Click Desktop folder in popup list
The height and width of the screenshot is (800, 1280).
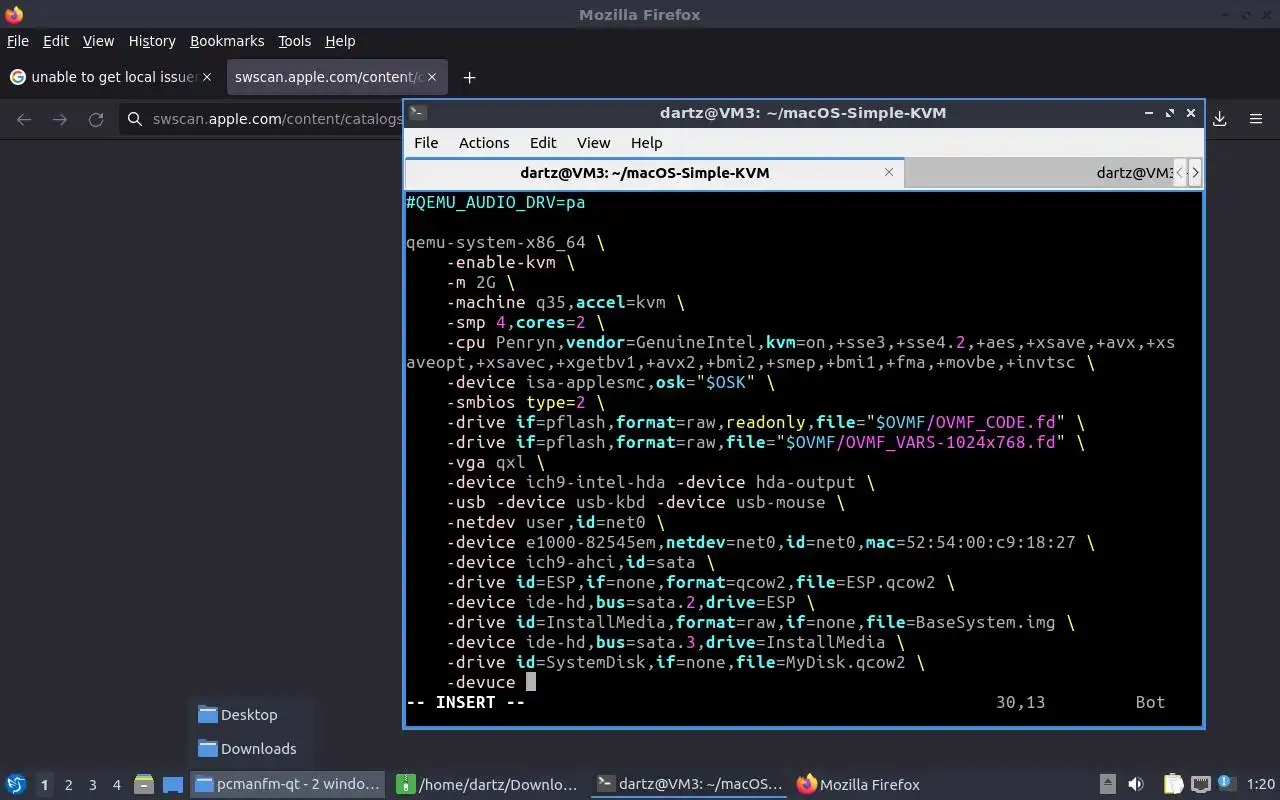pyautogui.click(x=238, y=715)
